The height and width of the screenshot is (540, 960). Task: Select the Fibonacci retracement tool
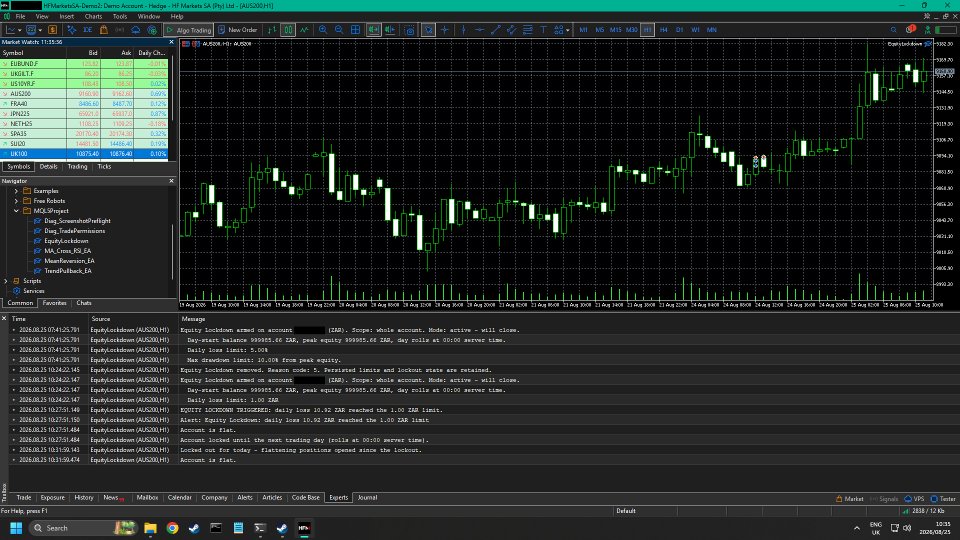527,29
